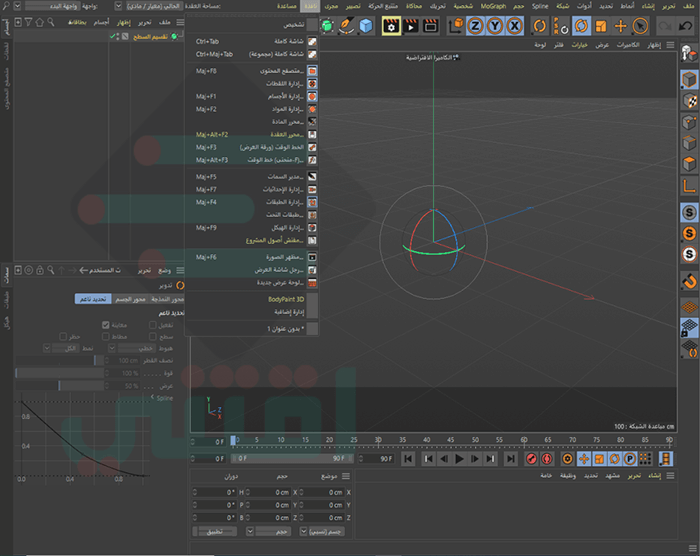Viewport: 700px width, 556px height.
Task: Click the blue cube primitive icon
Action: click(366, 26)
